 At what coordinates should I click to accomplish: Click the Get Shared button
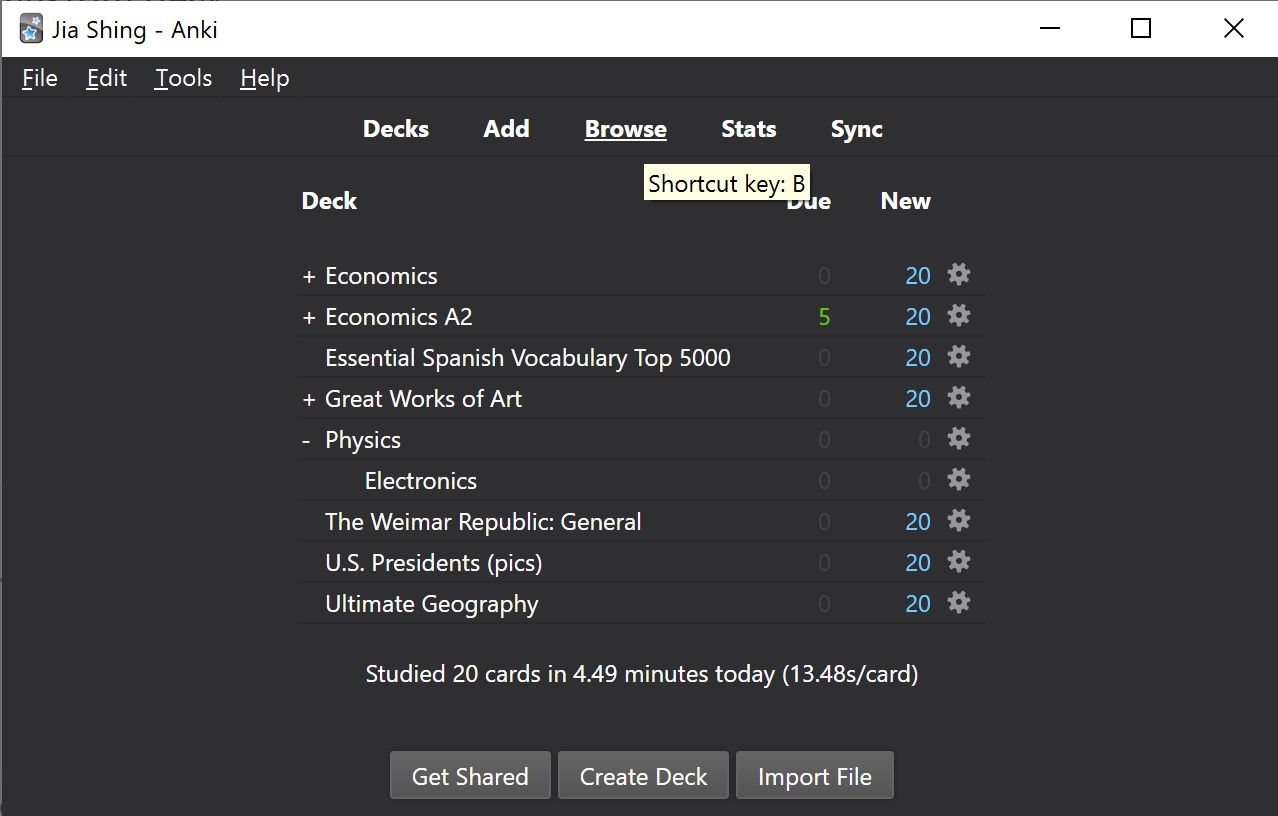click(470, 776)
